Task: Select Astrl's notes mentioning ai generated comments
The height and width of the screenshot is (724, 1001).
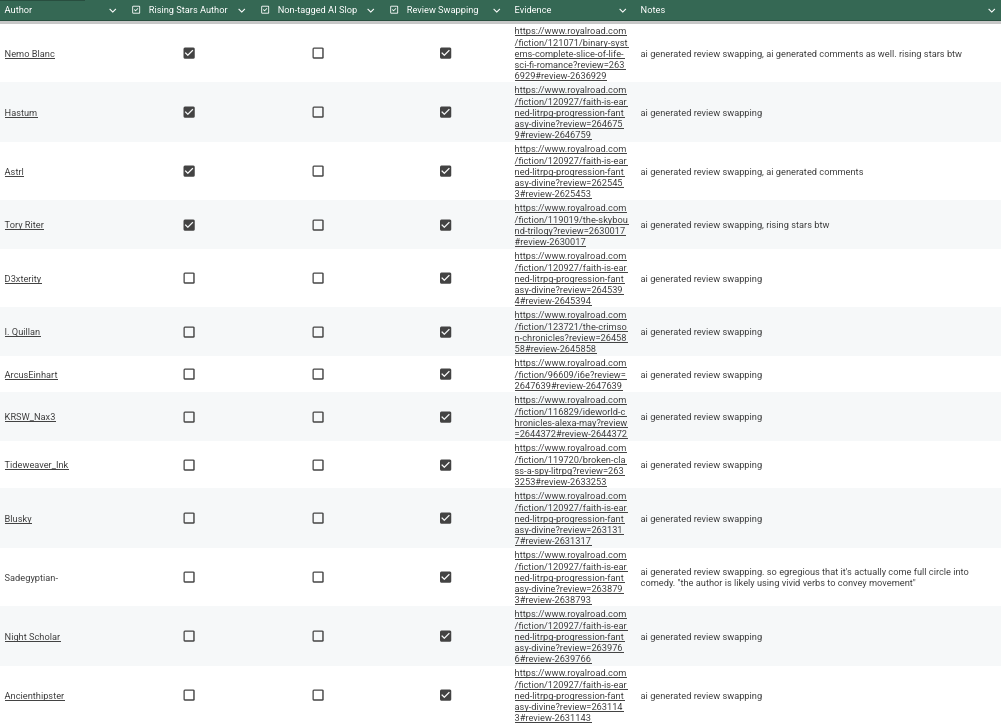Action: 752,172
